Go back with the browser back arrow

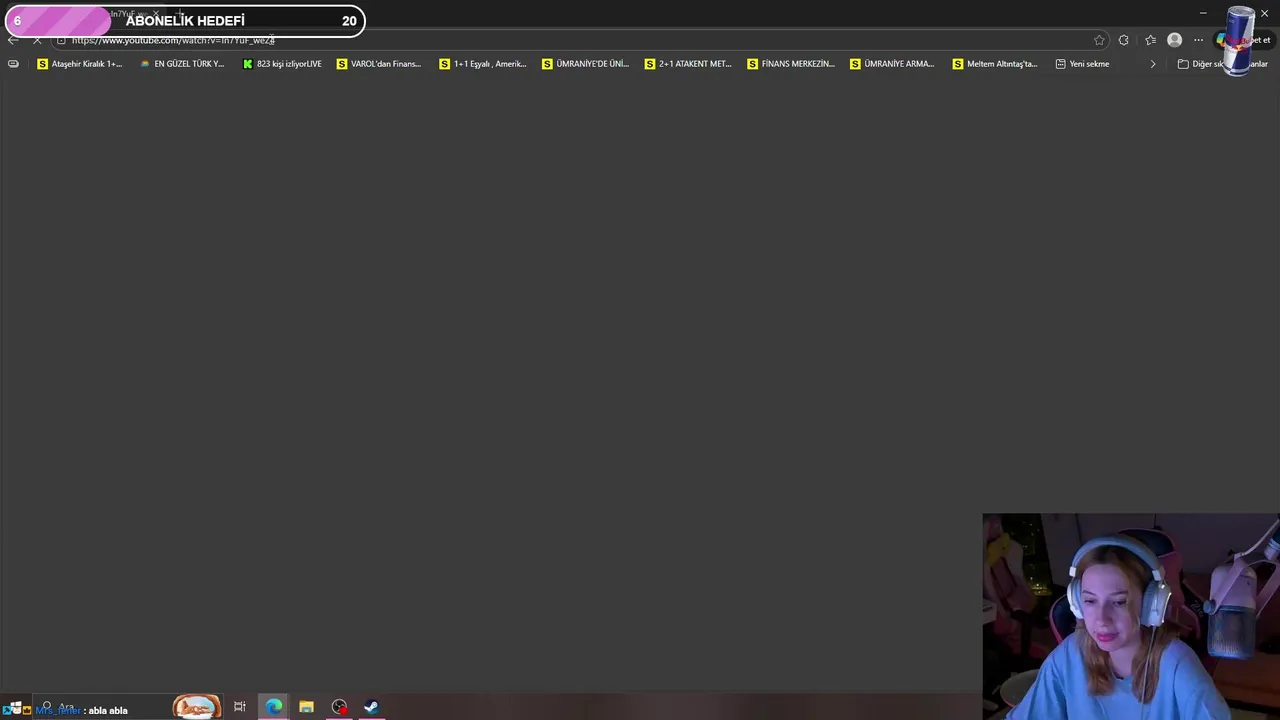point(12,40)
